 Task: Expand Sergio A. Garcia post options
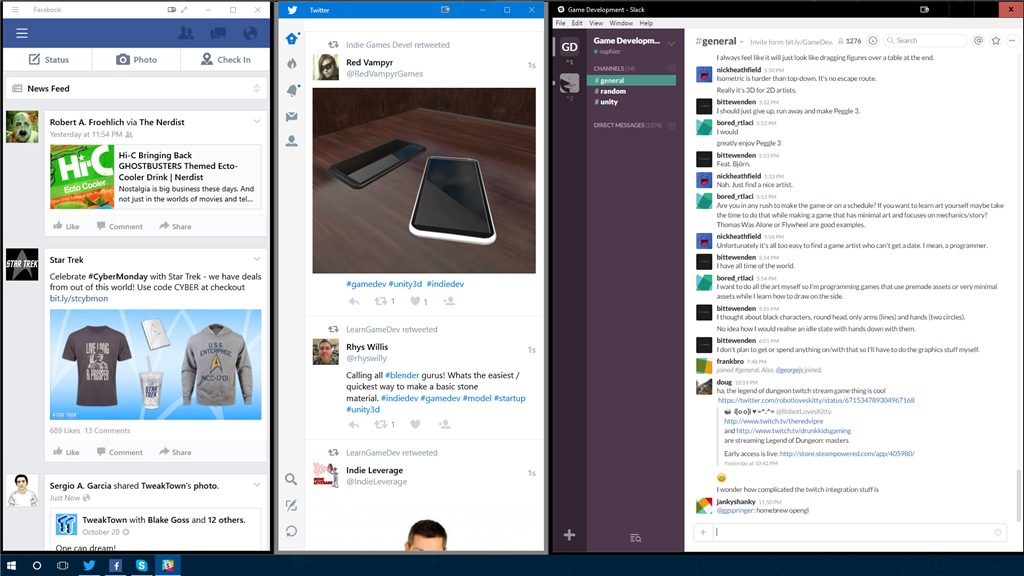pos(257,485)
